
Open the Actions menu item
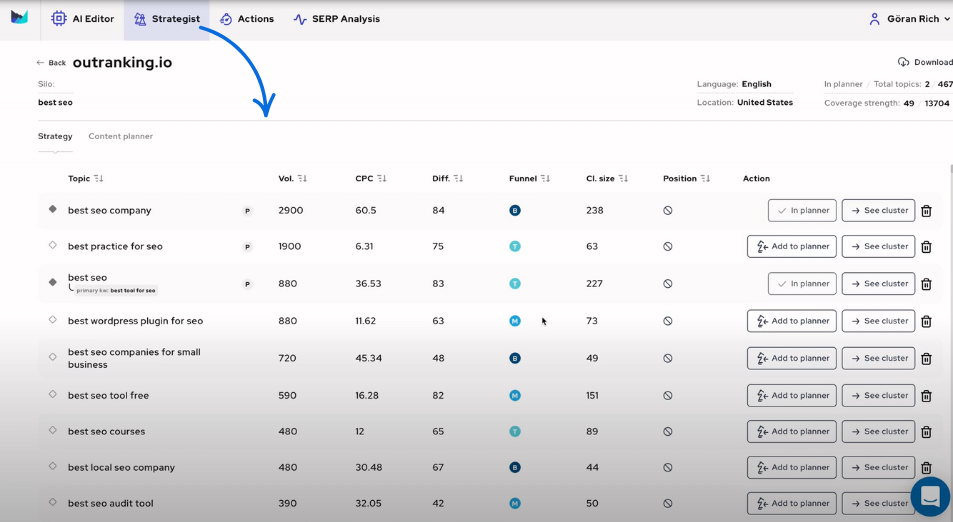[x=247, y=19]
